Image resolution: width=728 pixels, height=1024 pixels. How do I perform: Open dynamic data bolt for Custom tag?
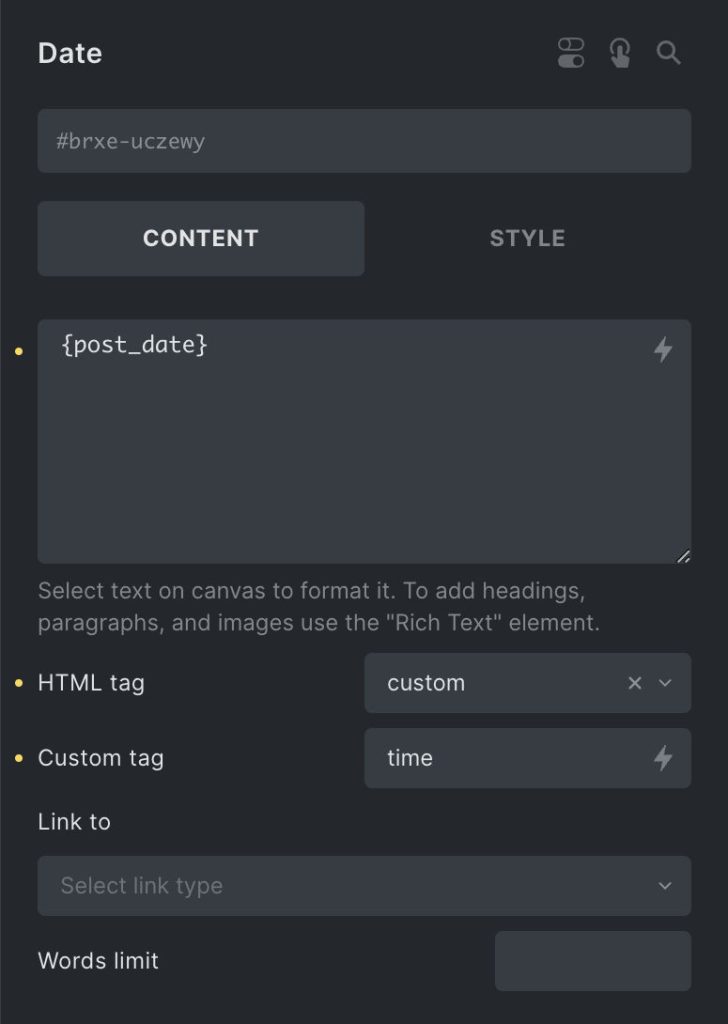coord(663,758)
